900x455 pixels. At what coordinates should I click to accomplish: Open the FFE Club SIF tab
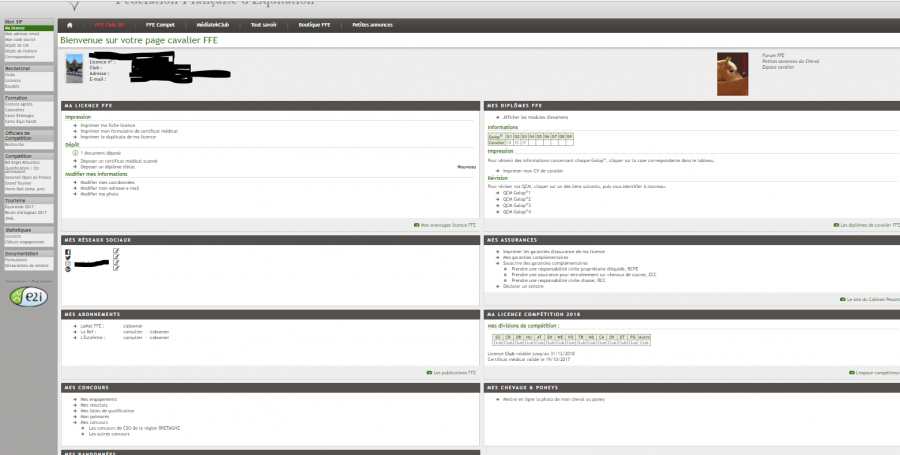coord(109,25)
